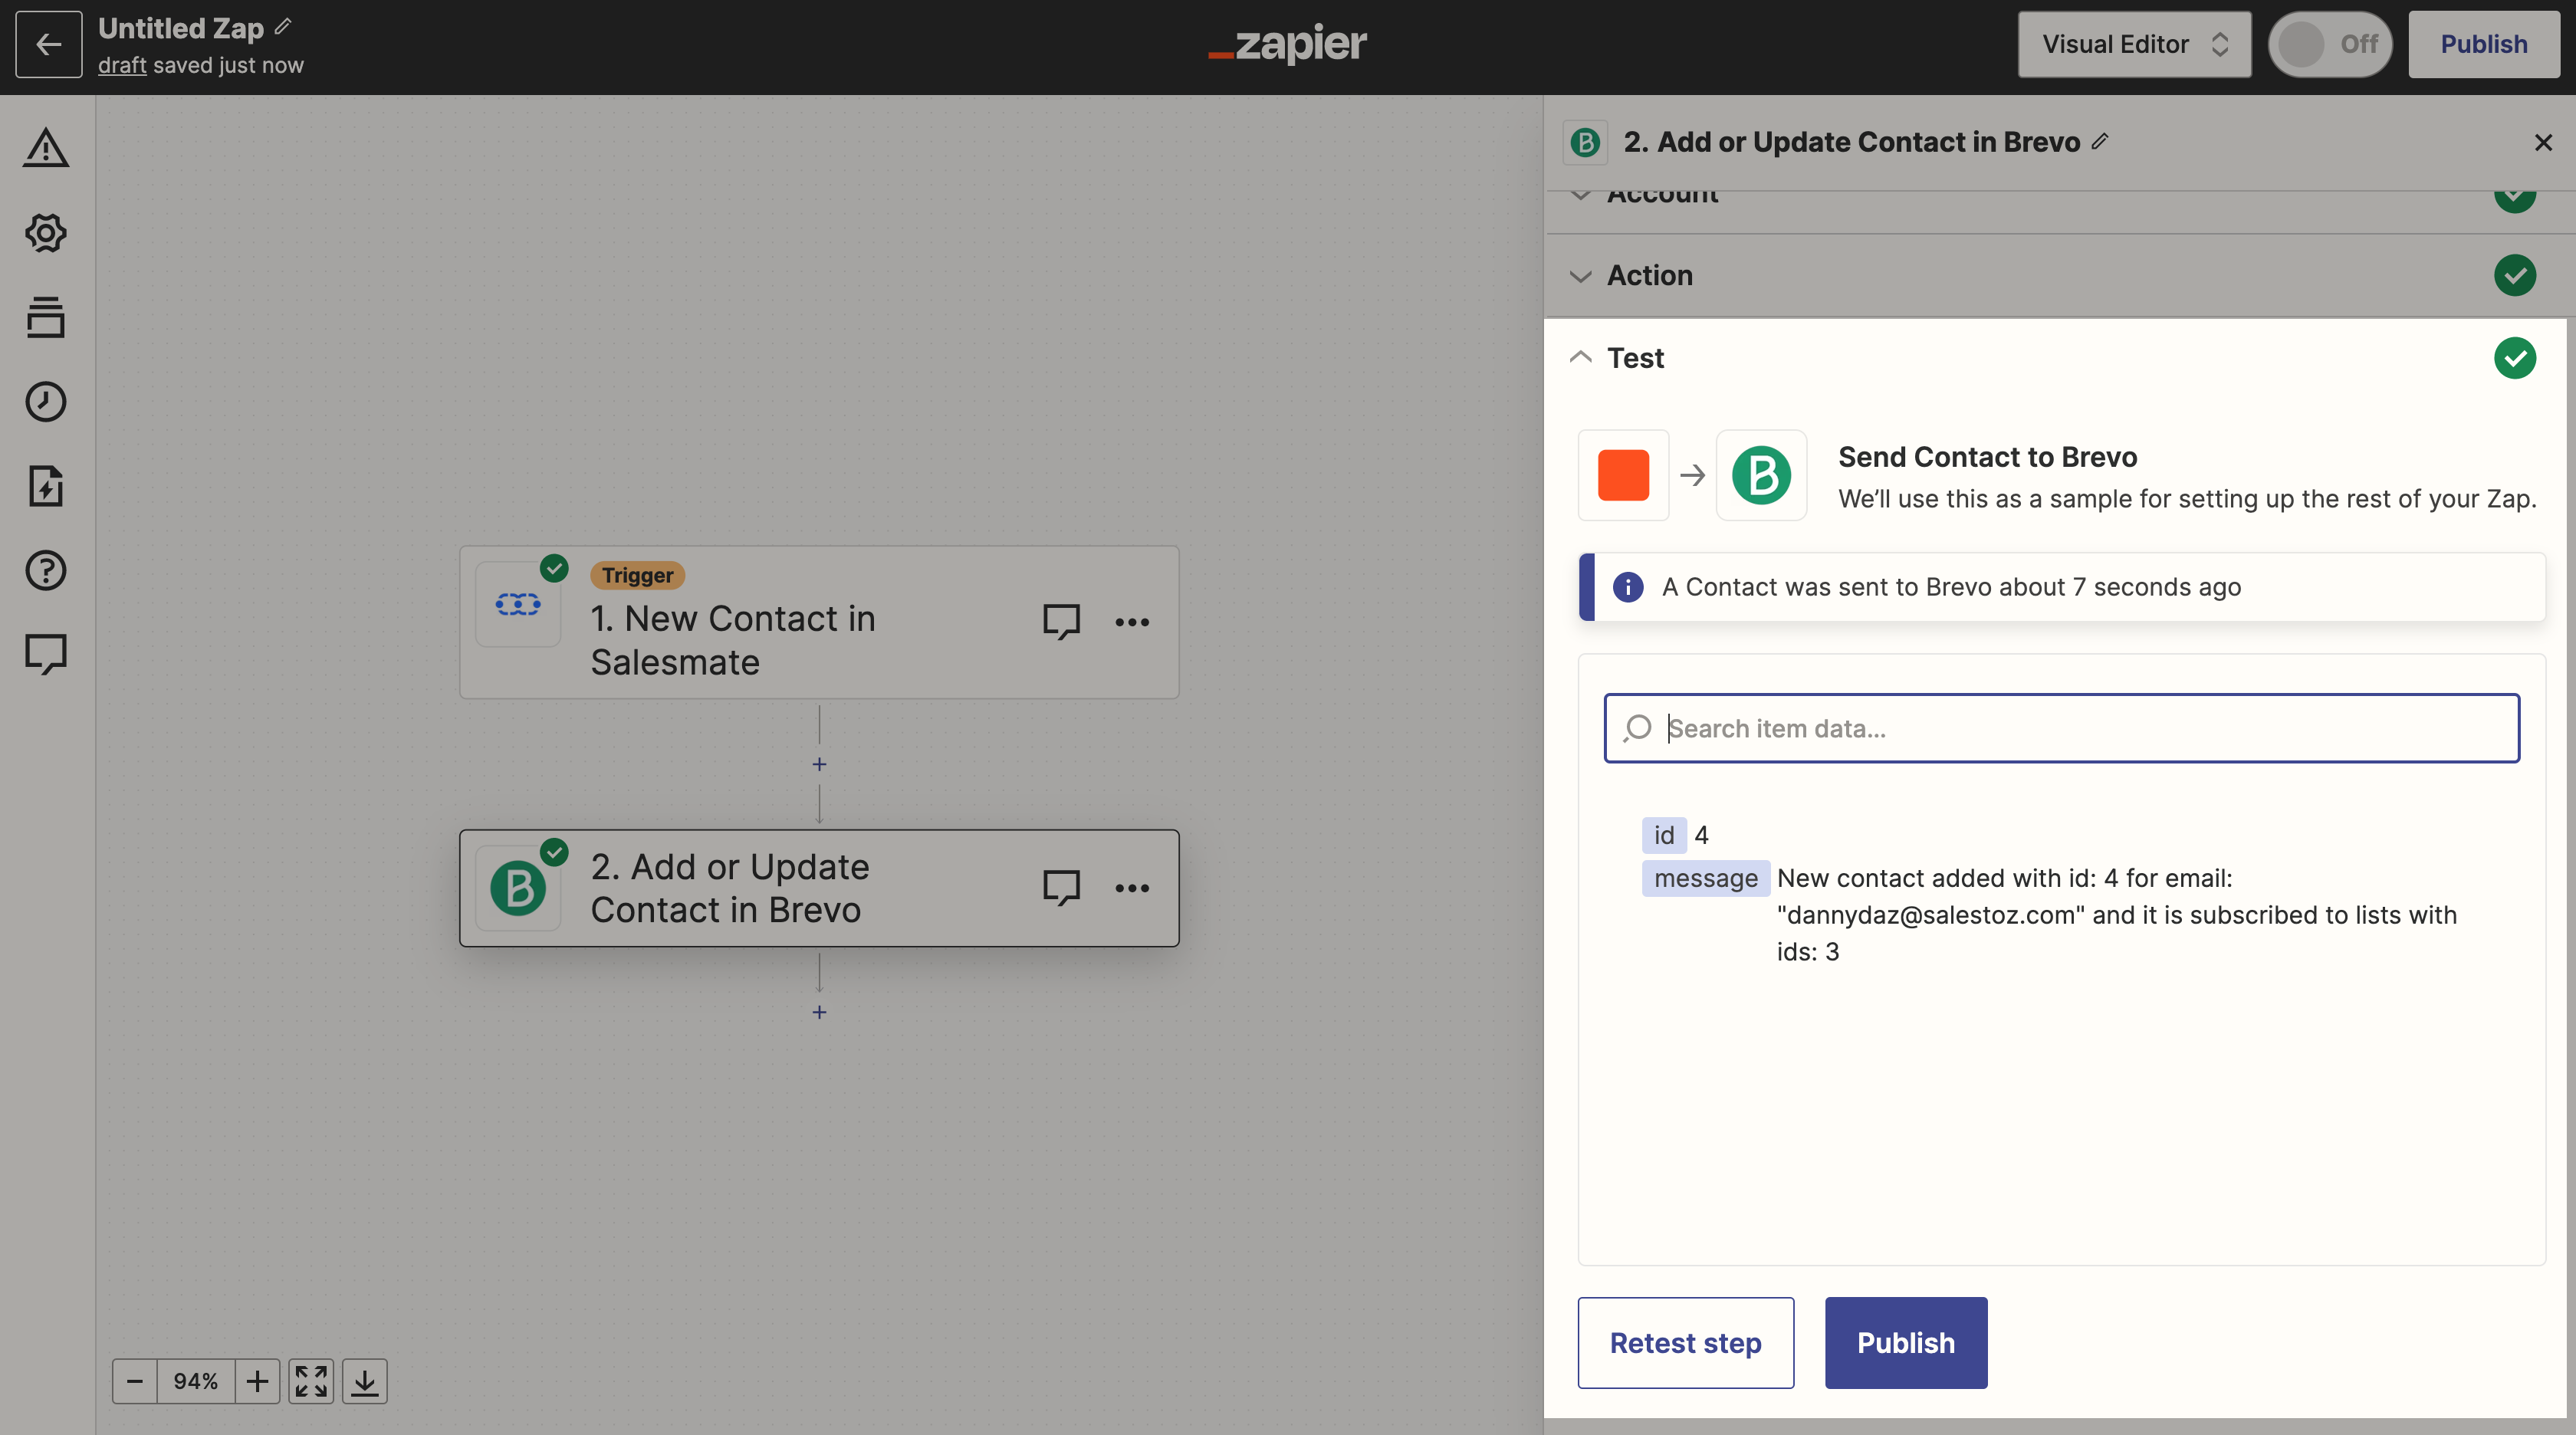Click the Salesmate app icon in step 1
2576x1435 pixels.
[518, 604]
